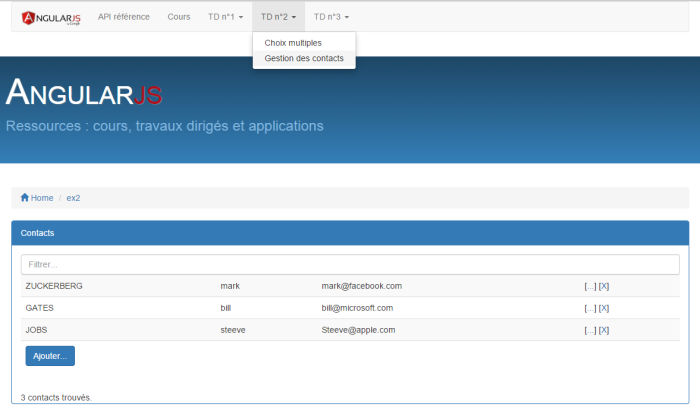Screen dimensions: 700x410
Task: Expand the TD n°3 dropdown
Action: pos(331,17)
